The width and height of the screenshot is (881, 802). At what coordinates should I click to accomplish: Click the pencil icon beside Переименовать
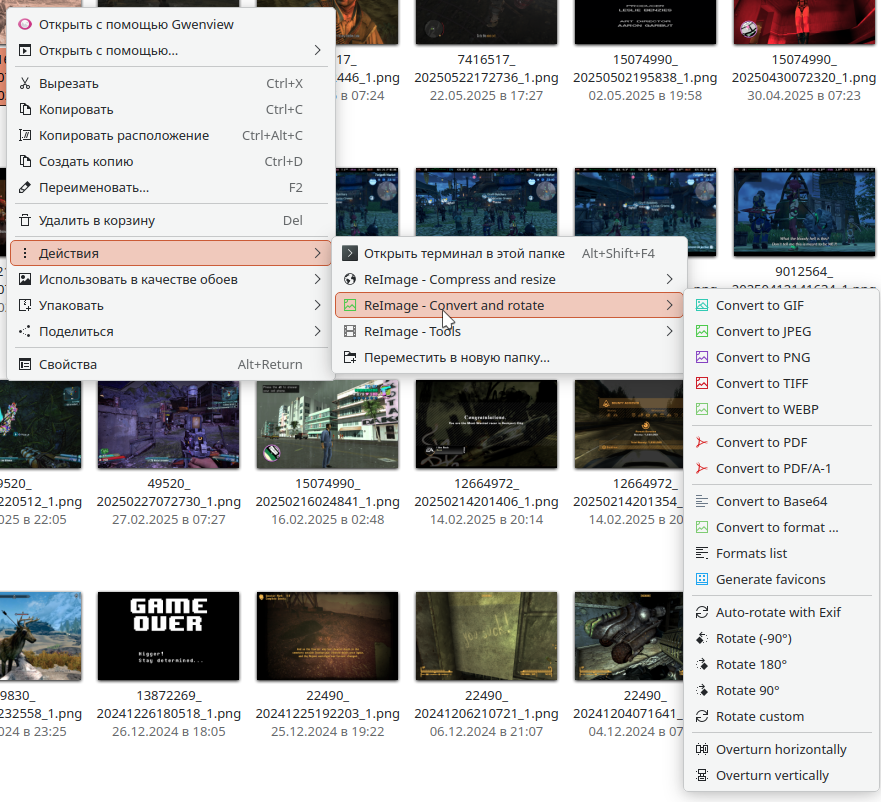click(25, 188)
